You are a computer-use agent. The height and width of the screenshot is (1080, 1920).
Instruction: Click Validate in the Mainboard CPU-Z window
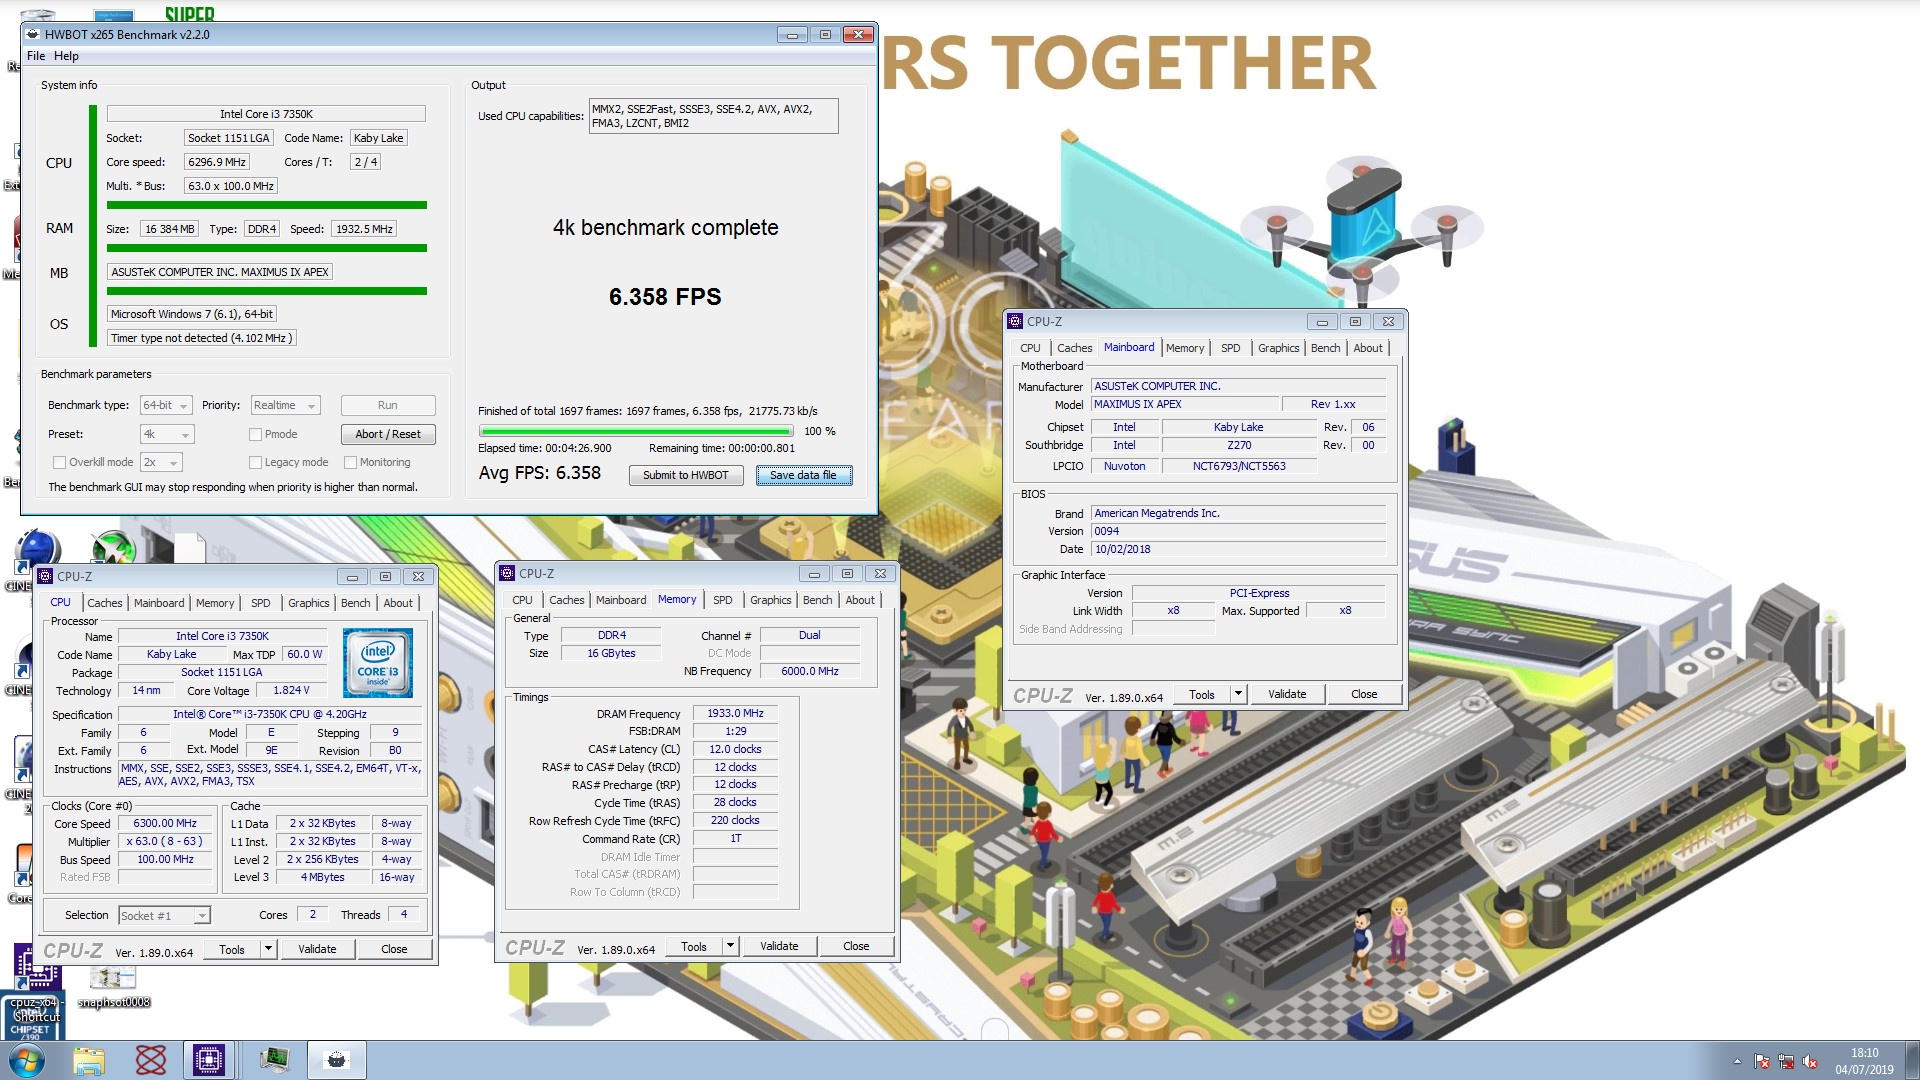pos(1287,694)
